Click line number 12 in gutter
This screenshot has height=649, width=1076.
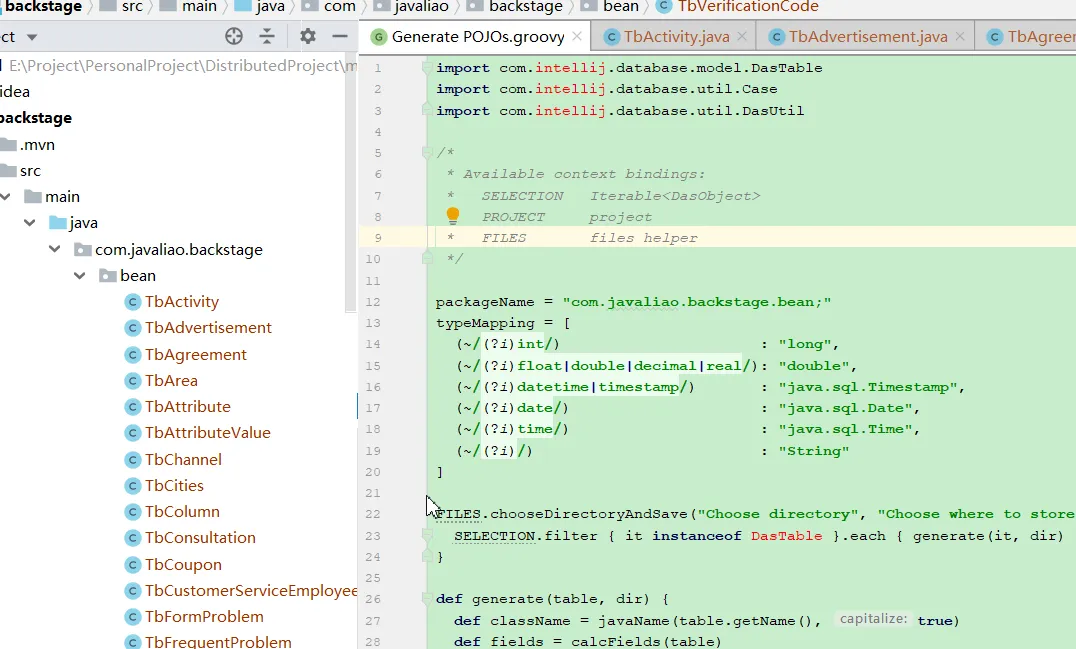[373, 302]
